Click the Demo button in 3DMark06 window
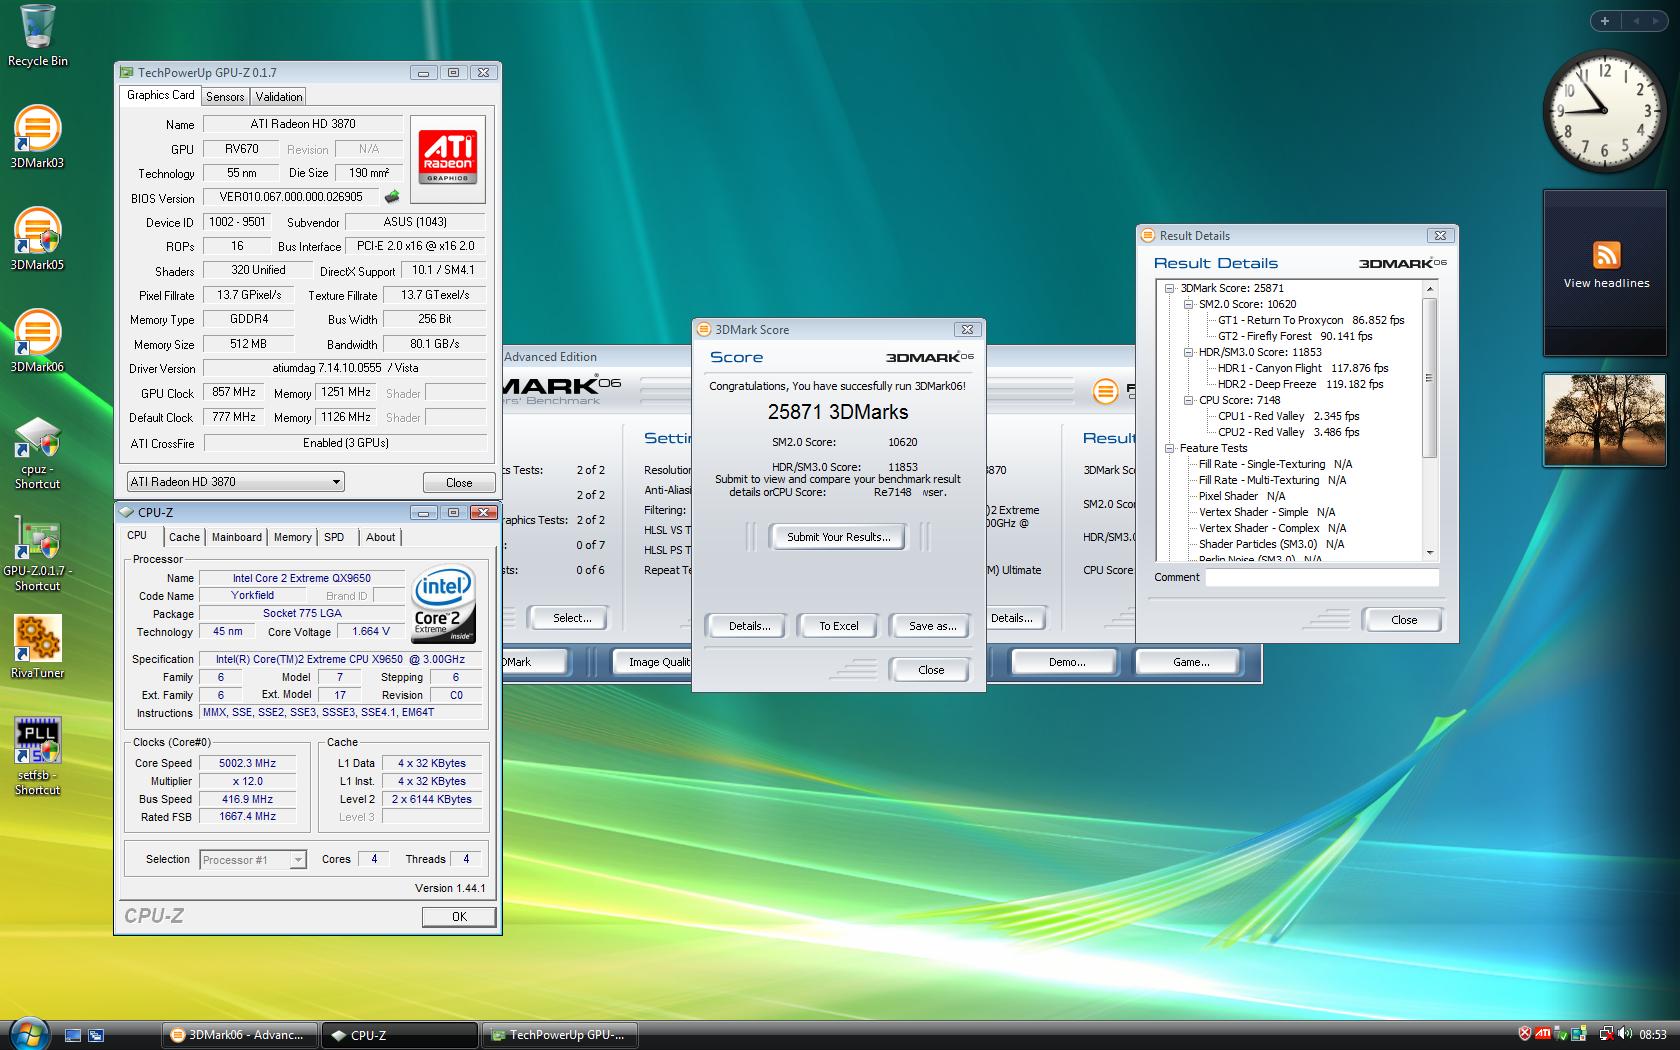This screenshot has width=1680, height=1050. [1066, 662]
